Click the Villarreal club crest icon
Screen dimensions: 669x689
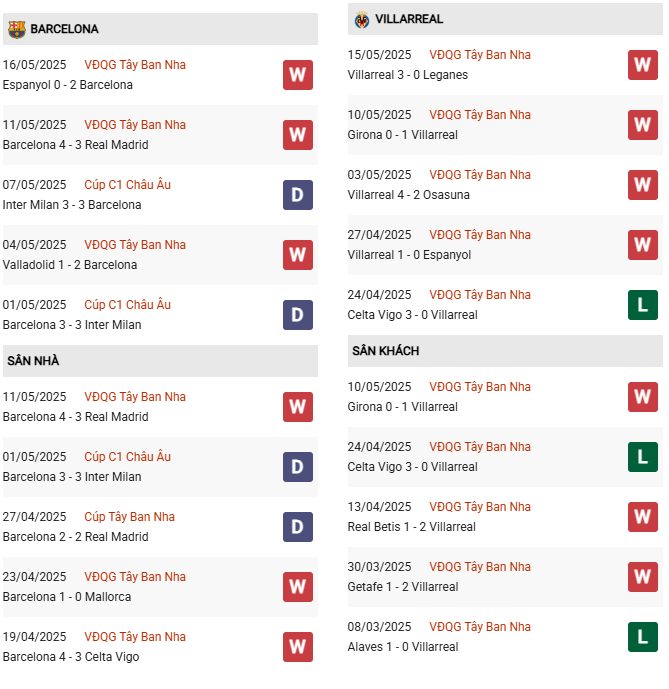pos(362,20)
